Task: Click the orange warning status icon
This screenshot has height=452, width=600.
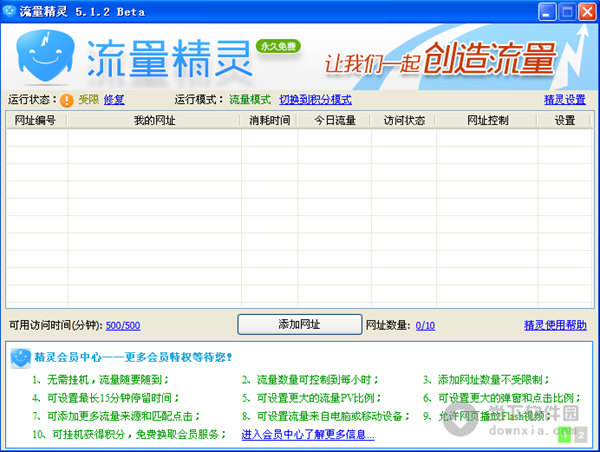Action: coord(67,100)
